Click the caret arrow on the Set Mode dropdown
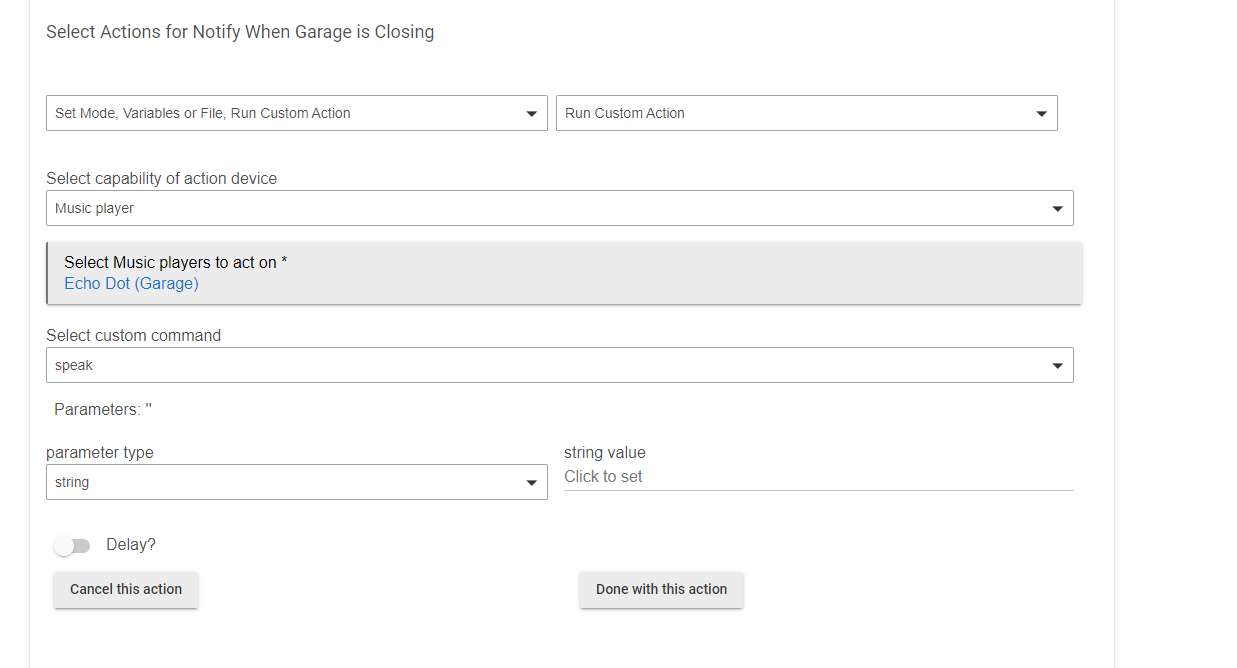The height and width of the screenshot is (668, 1237). click(x=531, y=114)
